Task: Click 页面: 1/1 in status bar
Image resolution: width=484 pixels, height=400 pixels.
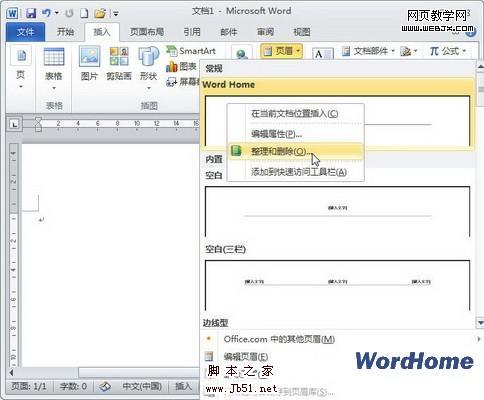Action: click(x=29, y=387)
